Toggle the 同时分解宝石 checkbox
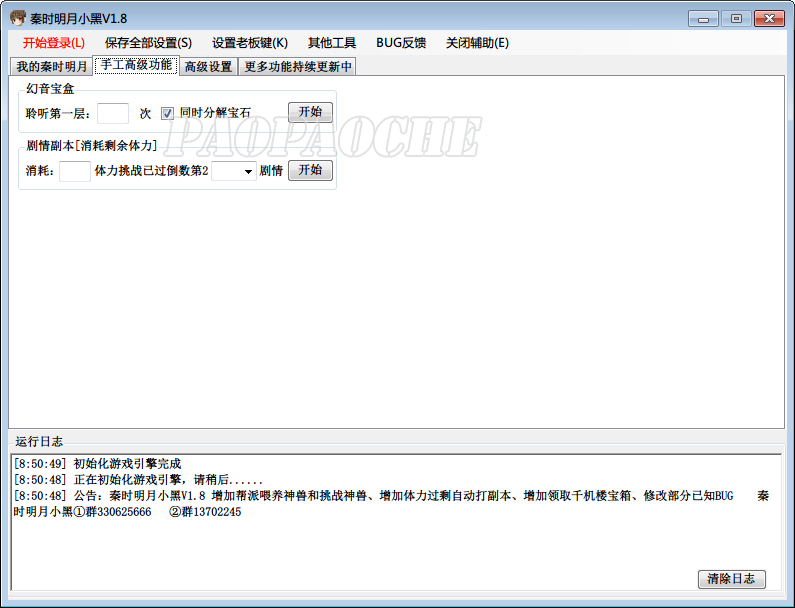Image resolution: width=795 pixels, height=608 pixels. (x=167, y=113)
